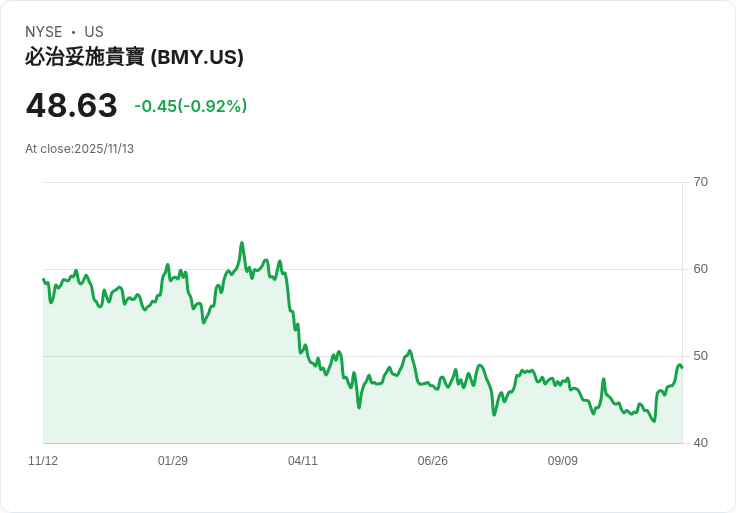
Task: Open the 必治妥施貴寶 (BMY.US) stock title
Action: 134,57
